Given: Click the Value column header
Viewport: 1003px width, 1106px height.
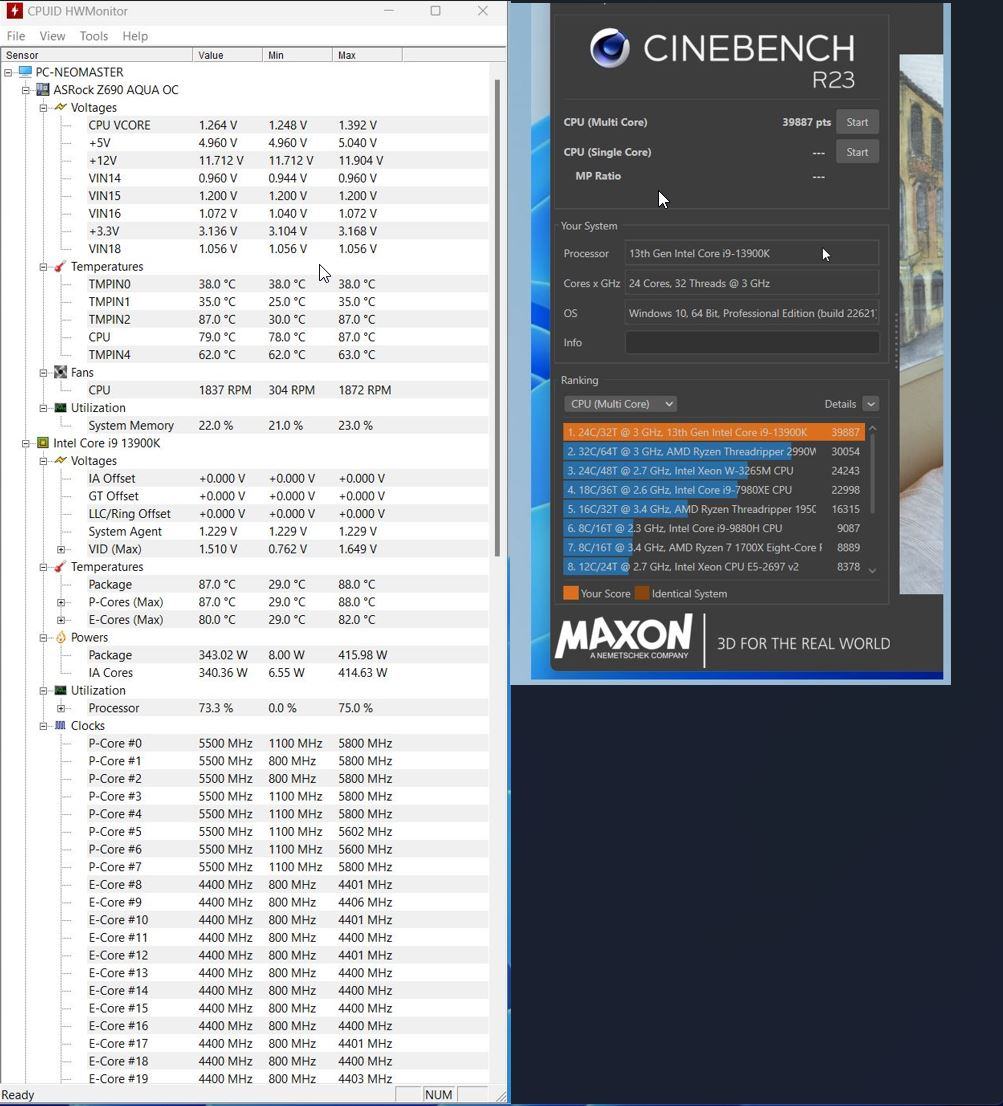Looking at the screenshot, I should [227, 55].
